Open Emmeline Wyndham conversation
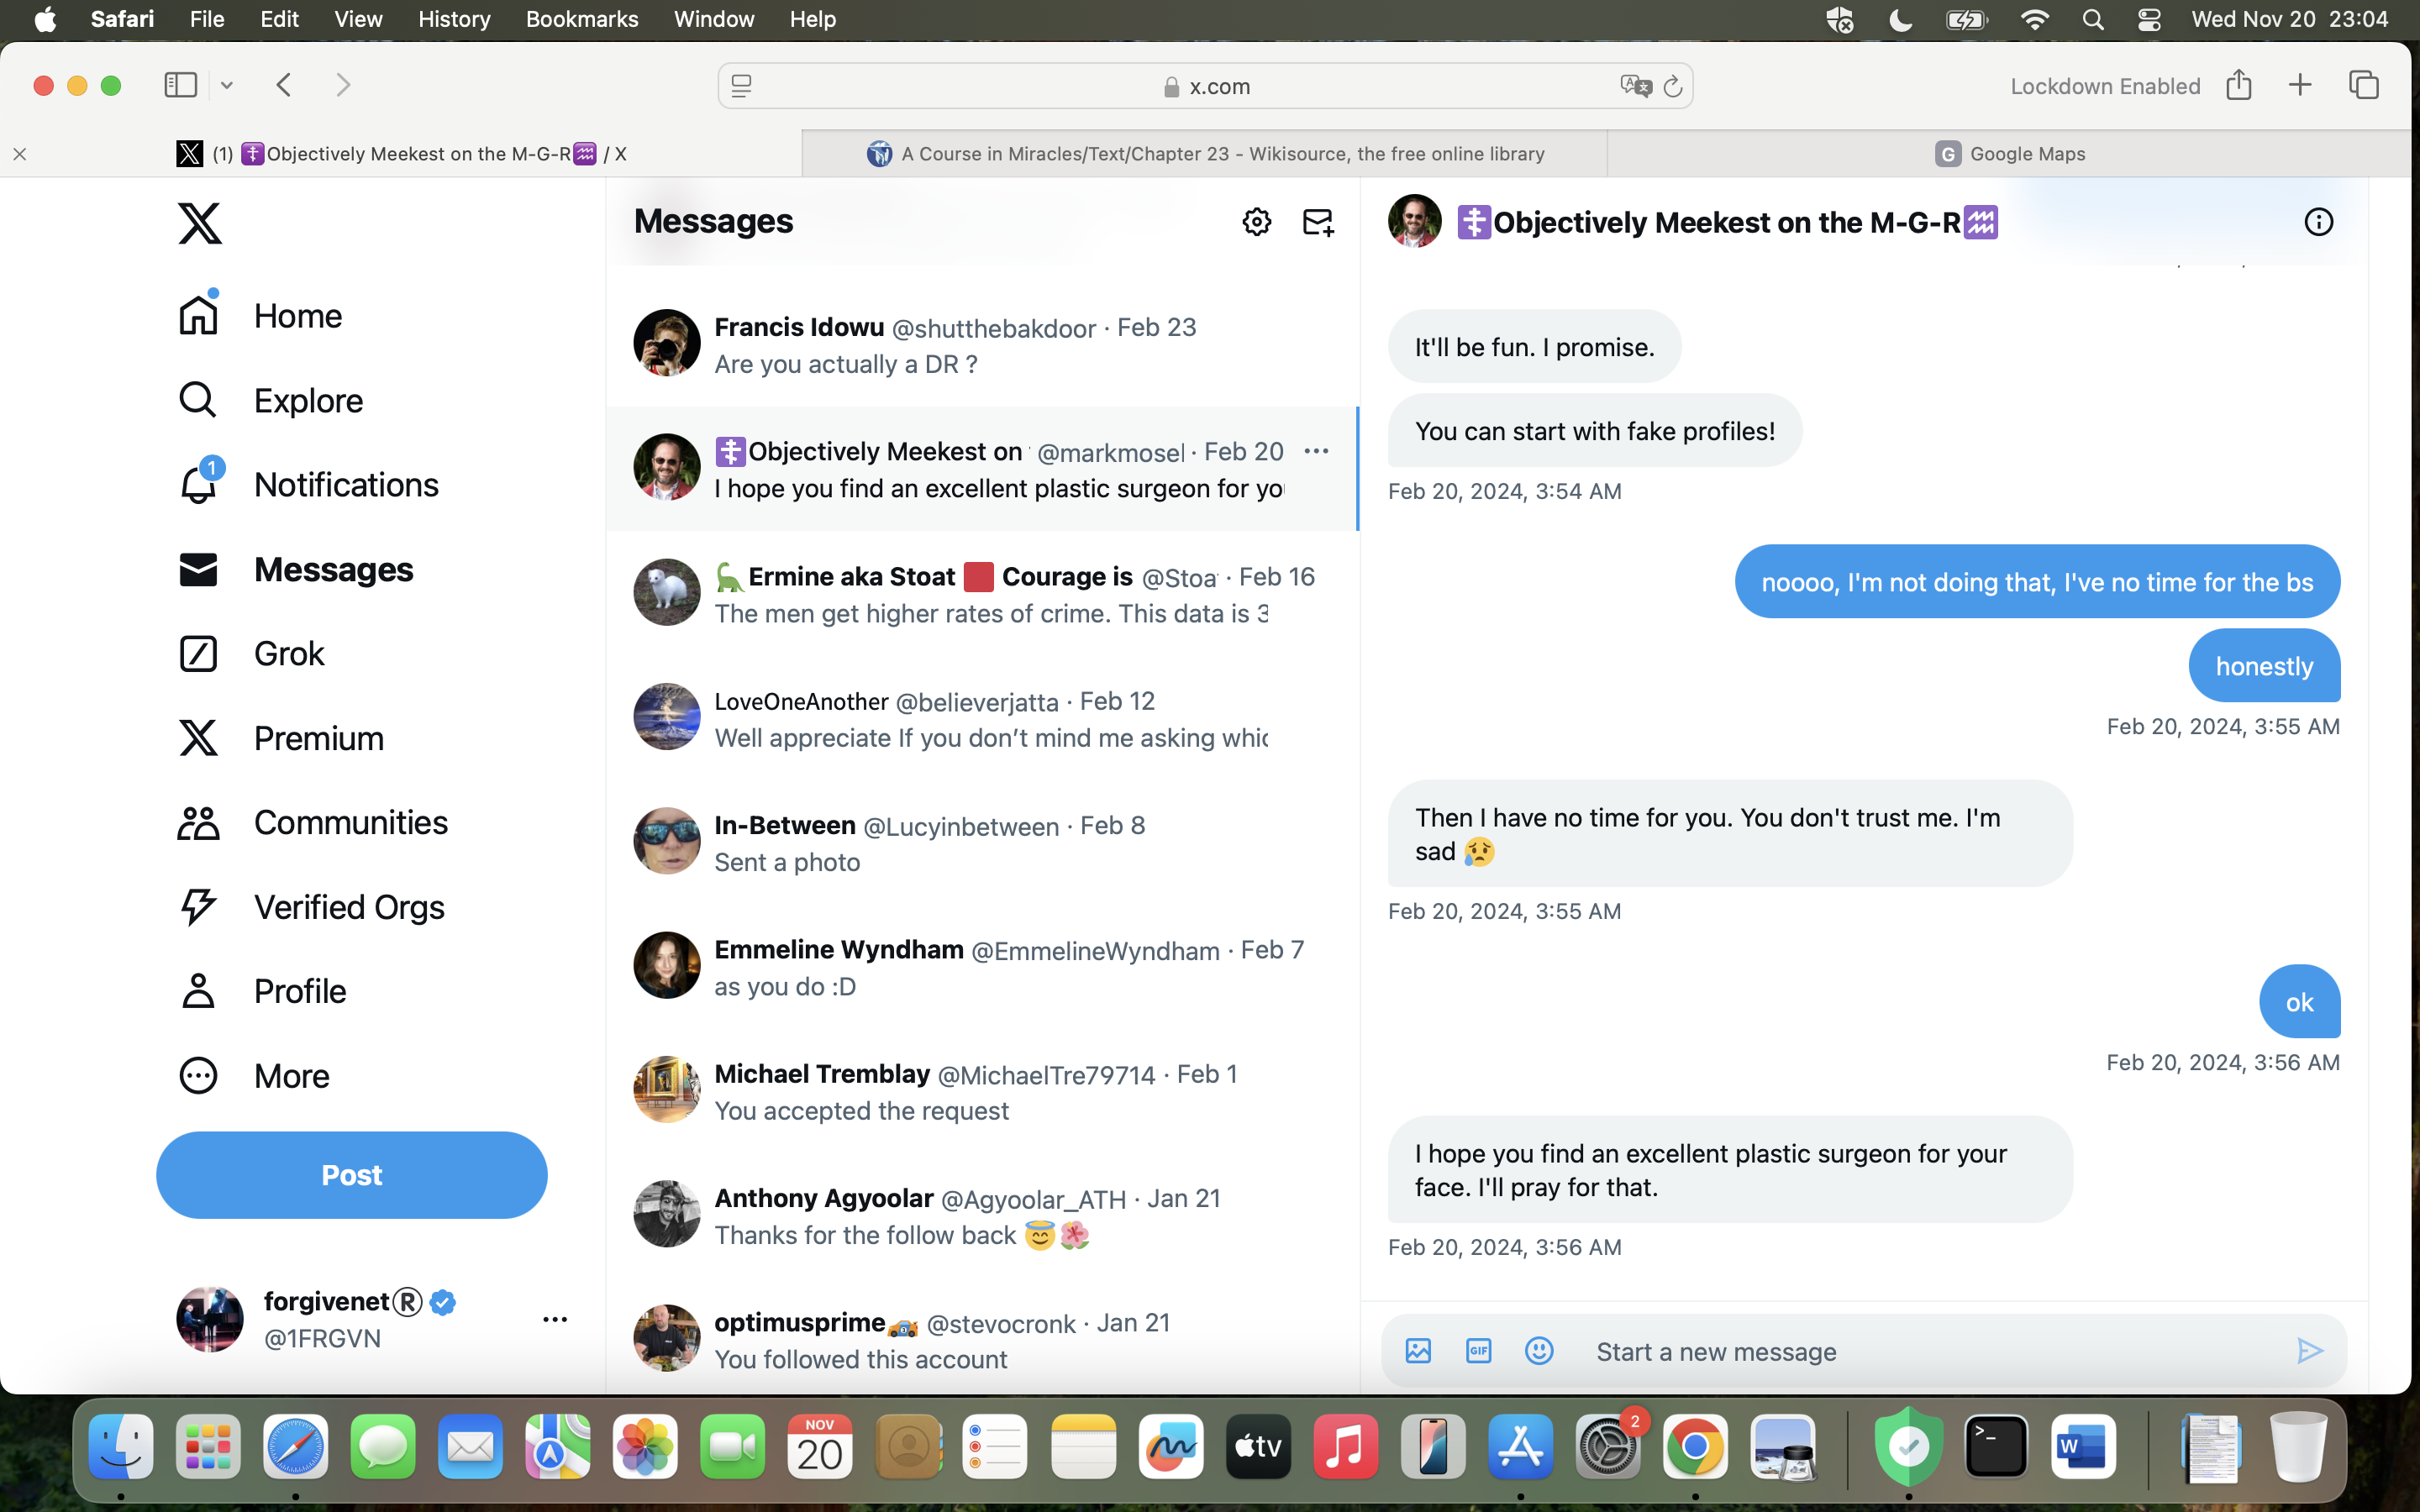This screenshot has width=2420, height=1512. coord(982,967)
